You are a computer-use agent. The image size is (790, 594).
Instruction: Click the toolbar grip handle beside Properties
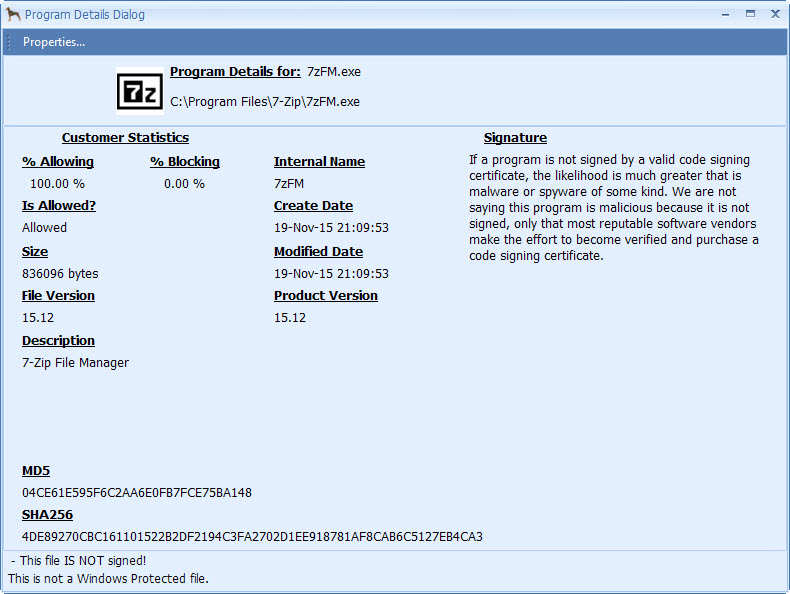10,42
